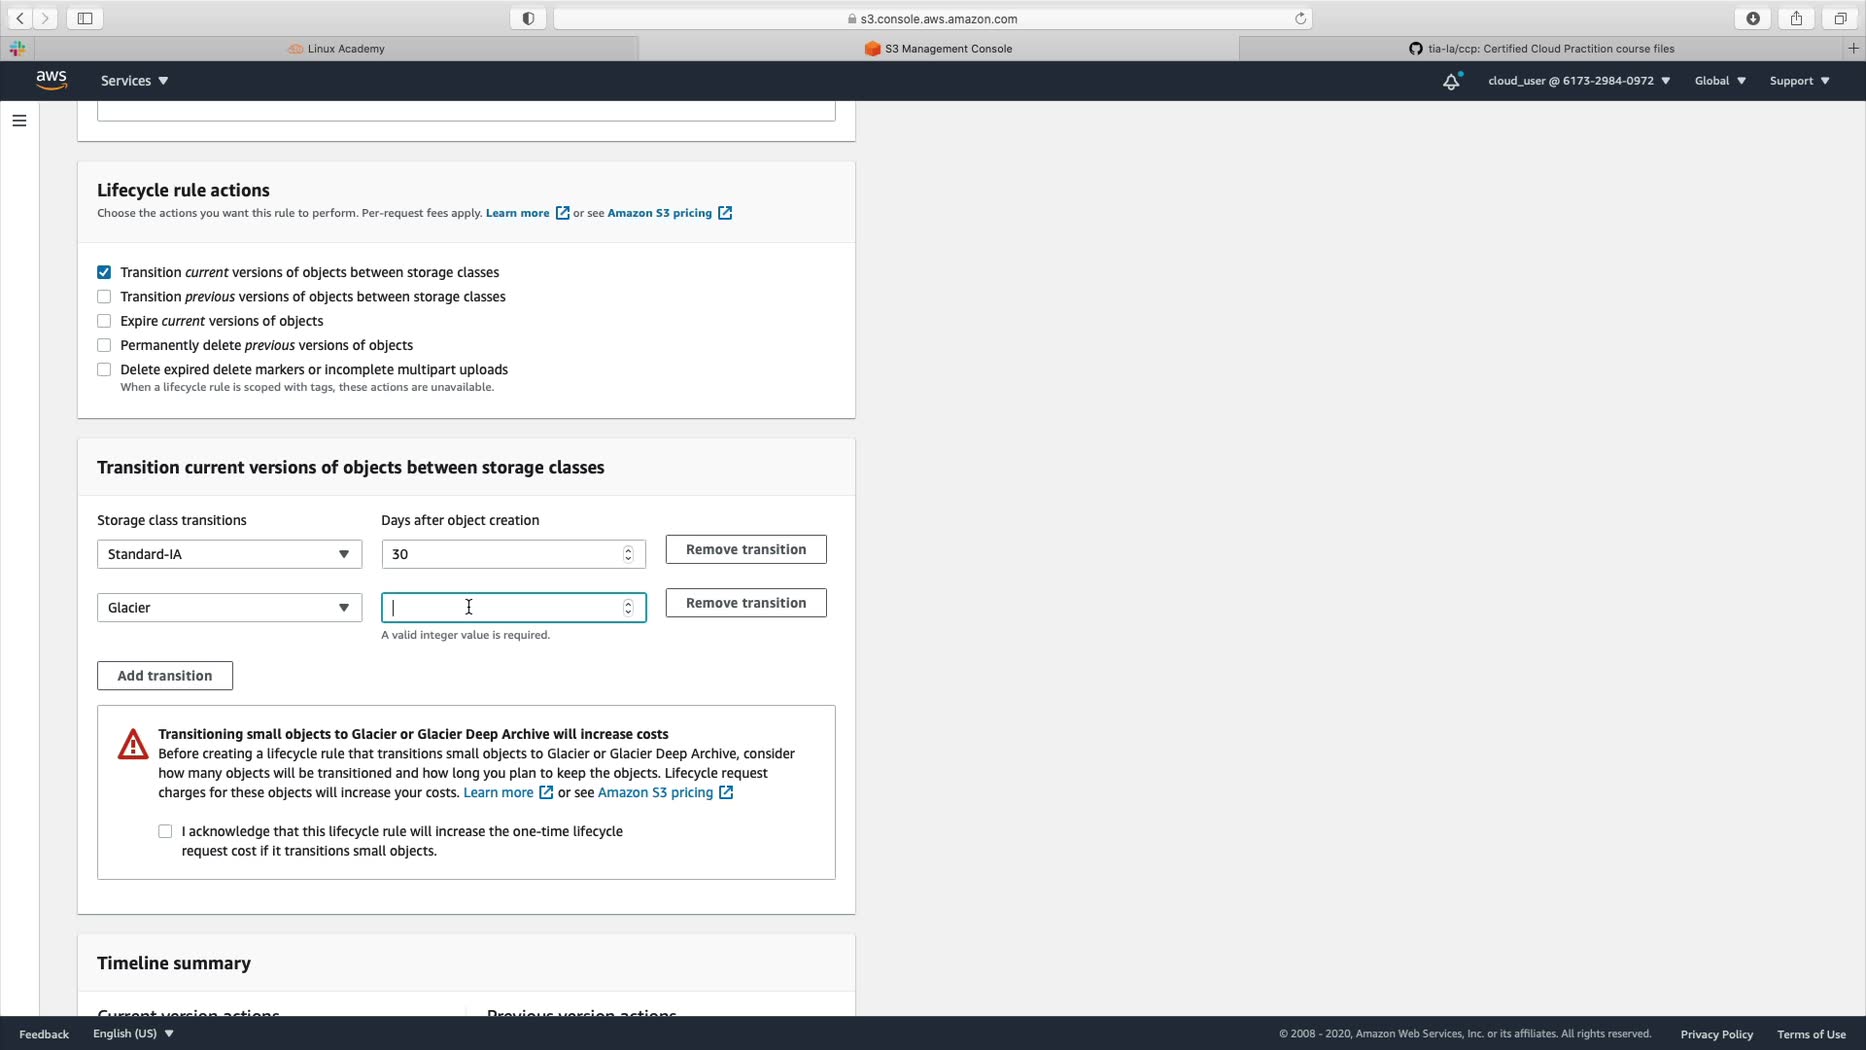
Task: Click the red warning triangle icon
Action: click(133, 744)
